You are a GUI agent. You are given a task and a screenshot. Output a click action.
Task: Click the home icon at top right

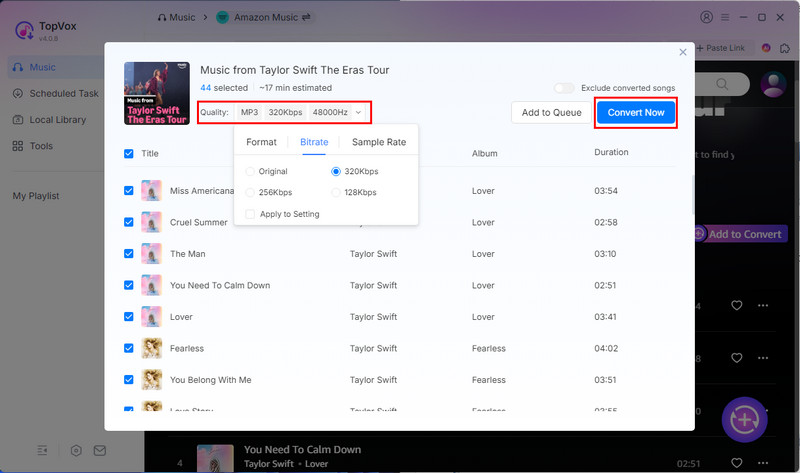785,48
